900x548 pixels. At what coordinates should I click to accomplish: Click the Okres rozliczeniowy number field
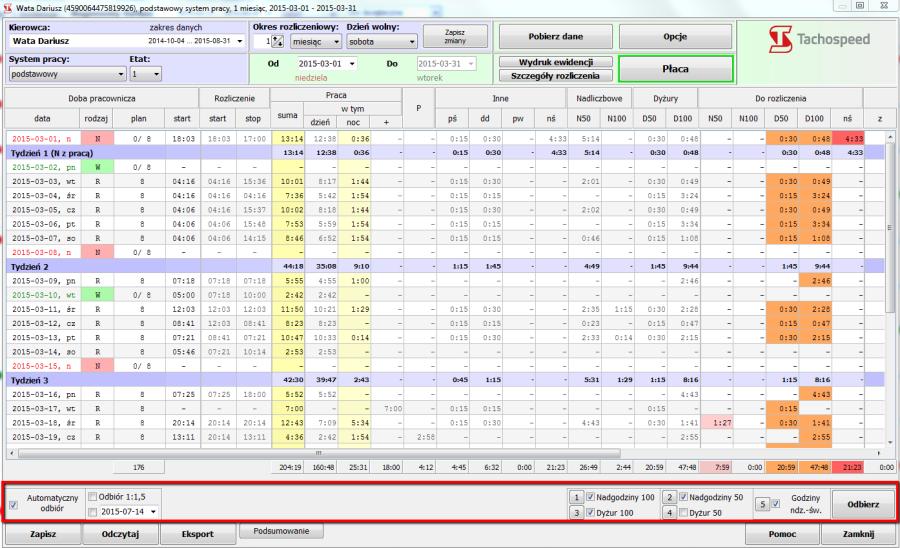tap(263, 41)
